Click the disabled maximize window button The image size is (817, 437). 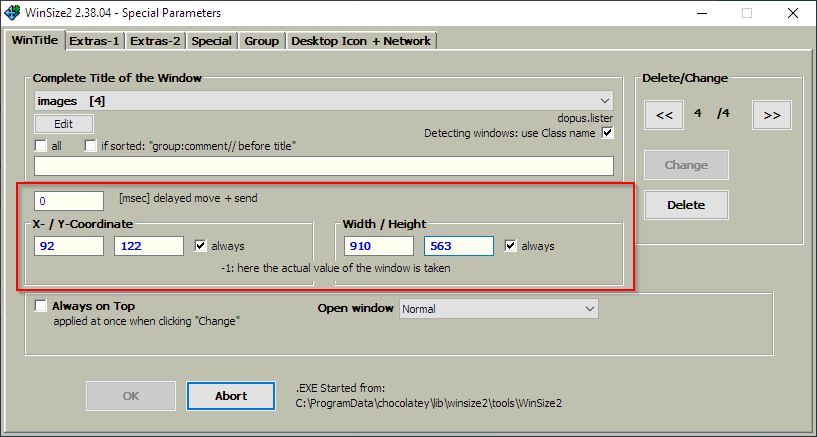coord(747,13)
